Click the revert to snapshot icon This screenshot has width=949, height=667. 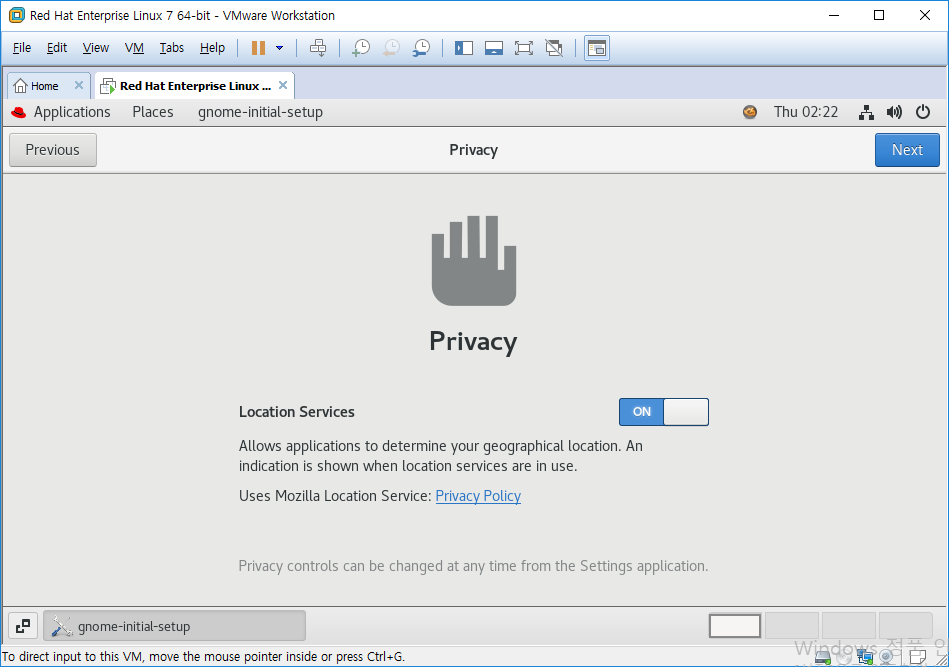click(x=391, y=48)
